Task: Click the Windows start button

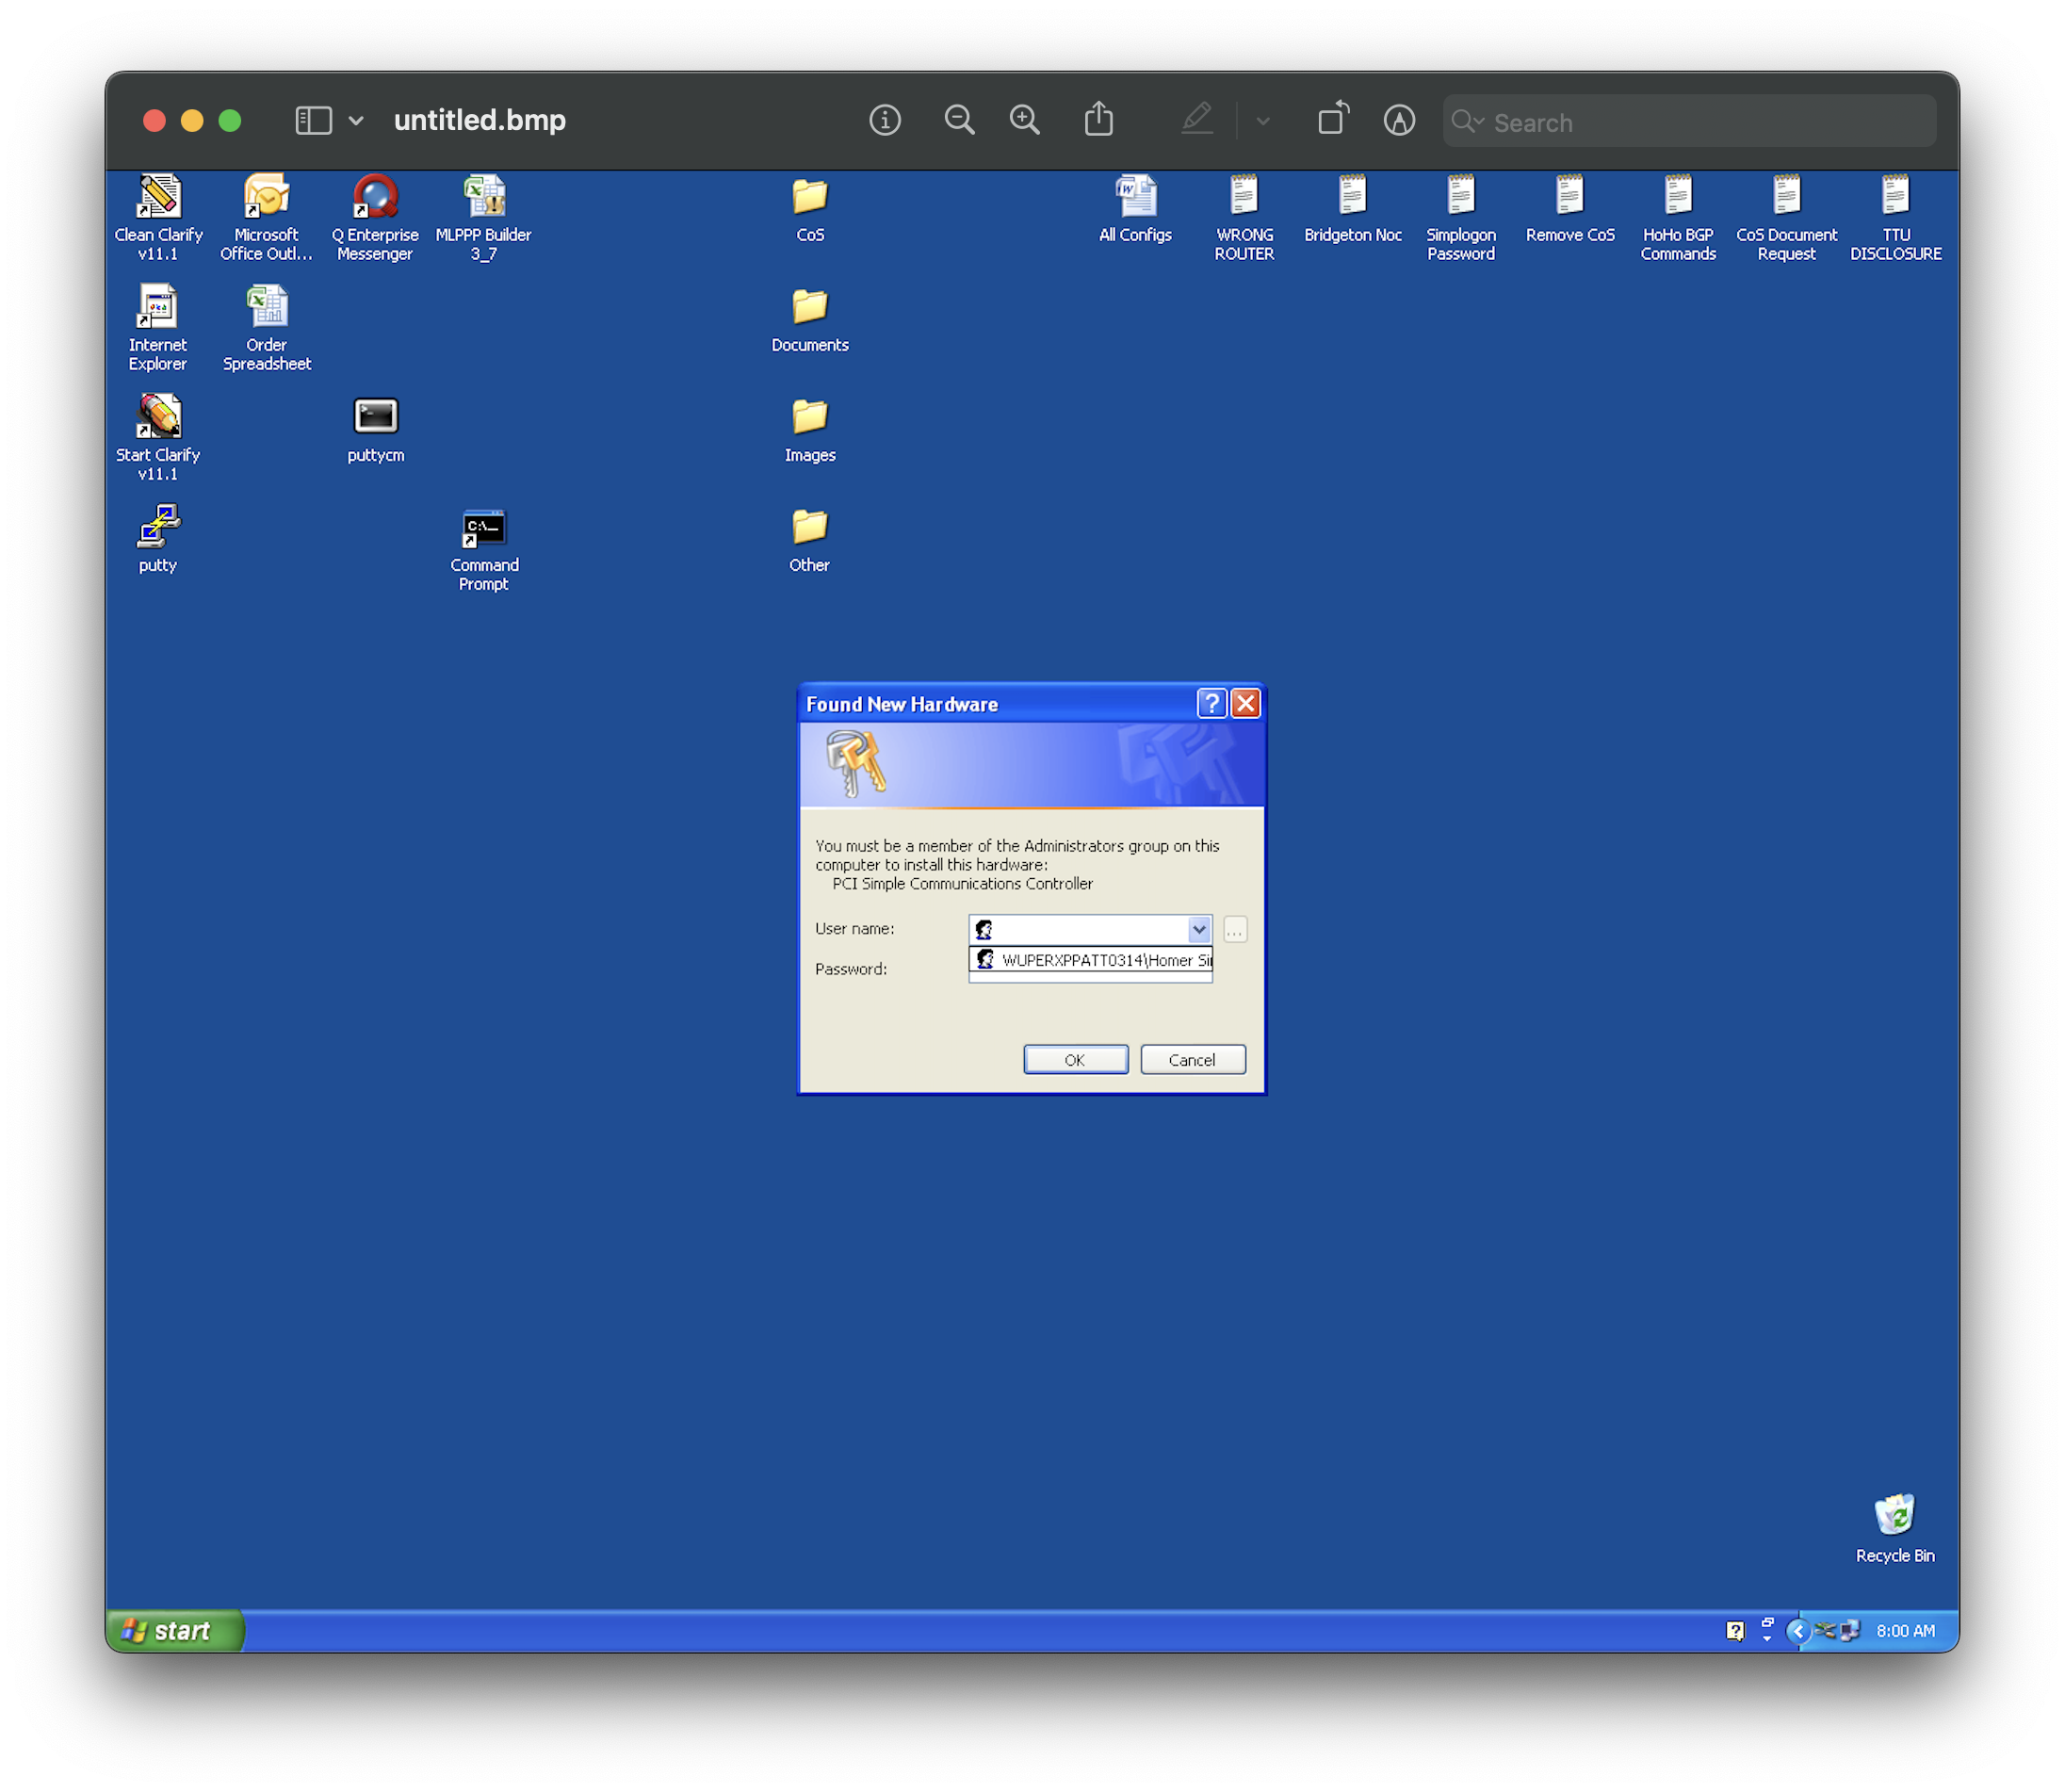Action: (x=174, y=1631)
